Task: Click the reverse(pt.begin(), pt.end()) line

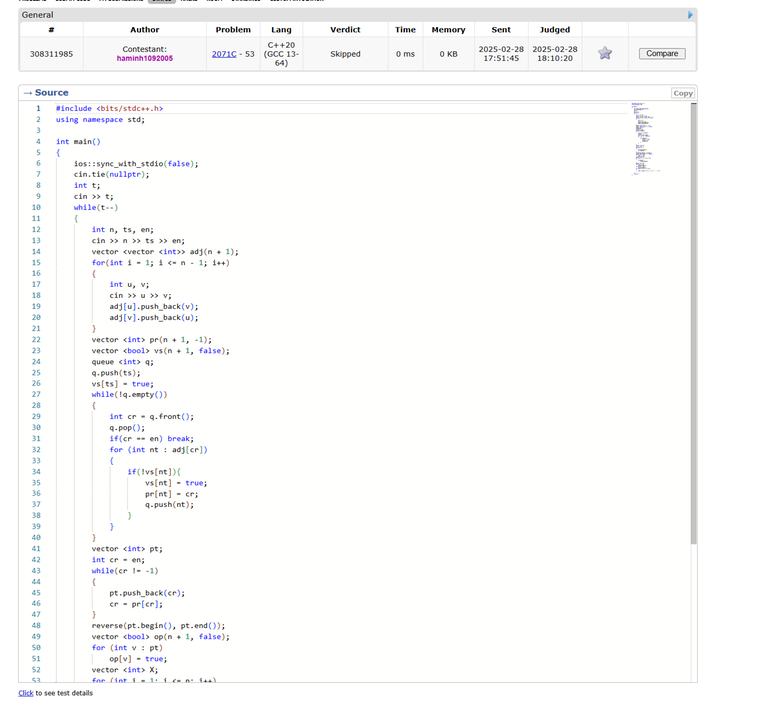Action: coord(158,625)
